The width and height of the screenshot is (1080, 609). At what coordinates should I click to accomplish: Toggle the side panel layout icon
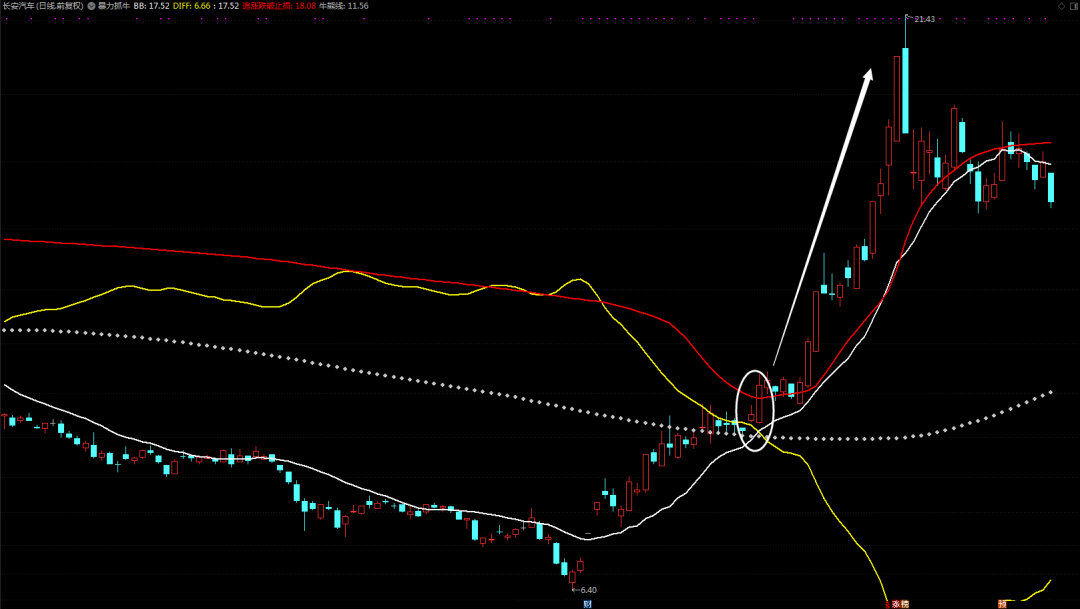tap(1074, 6)
